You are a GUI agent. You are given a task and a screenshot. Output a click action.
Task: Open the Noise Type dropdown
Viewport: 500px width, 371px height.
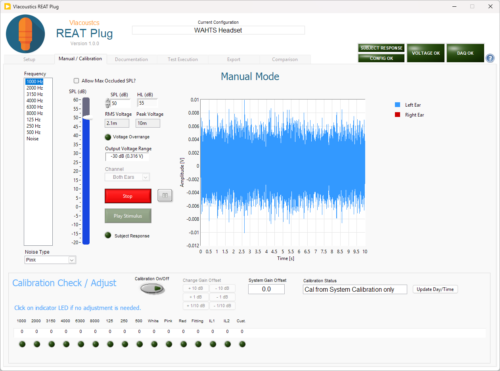point(50,260)
